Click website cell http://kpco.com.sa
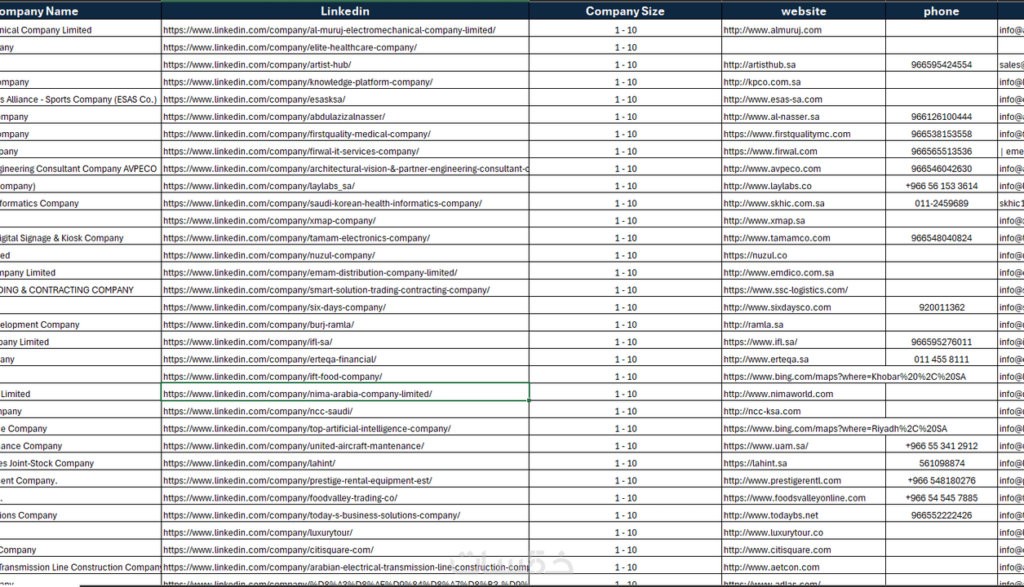1024x587 pixels. click(x=803, y=82)
